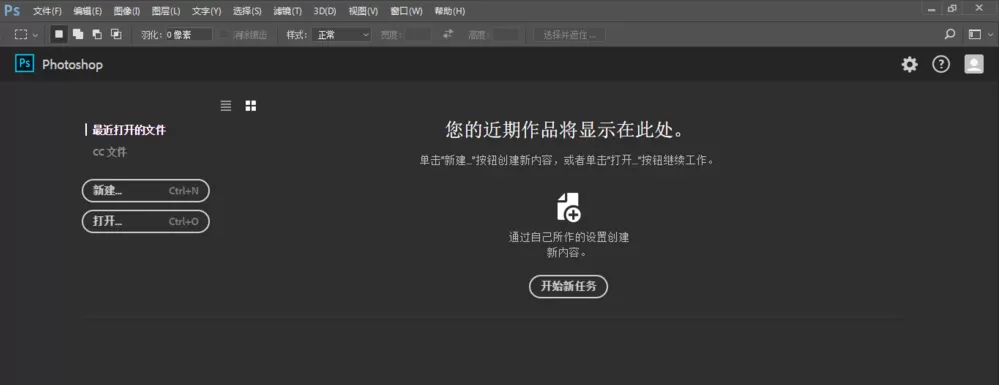The width and height of the screenshot is (999, 385).
Task: Open the 文字(Y) menu
Action: (206, 11)
